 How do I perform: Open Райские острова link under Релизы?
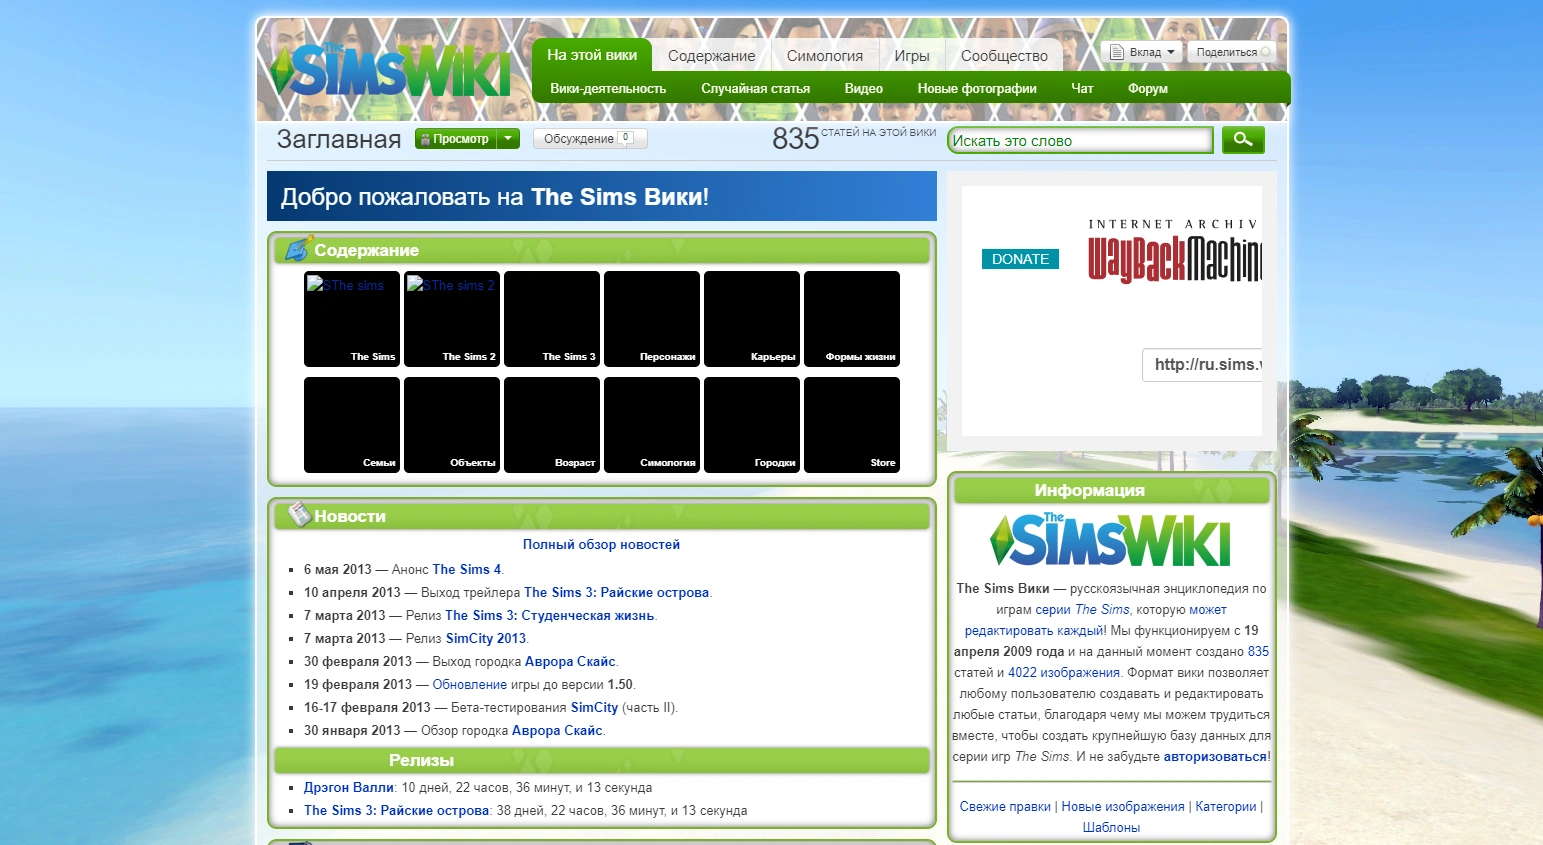click(396, 810)
